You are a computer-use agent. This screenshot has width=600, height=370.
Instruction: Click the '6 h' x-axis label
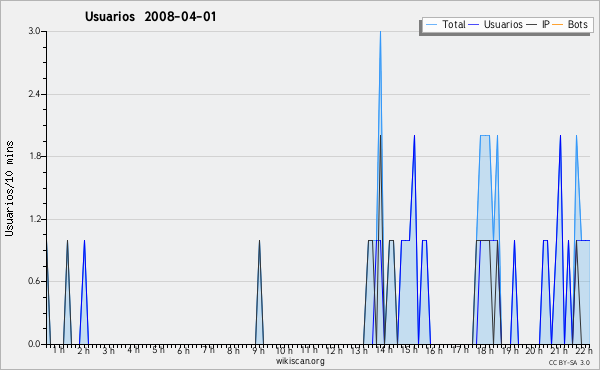[x=183, y=350]
